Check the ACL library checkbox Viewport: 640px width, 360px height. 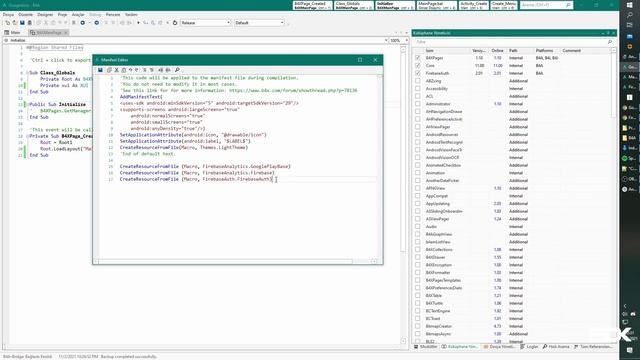pyautogui.click(x=418, y=96)
